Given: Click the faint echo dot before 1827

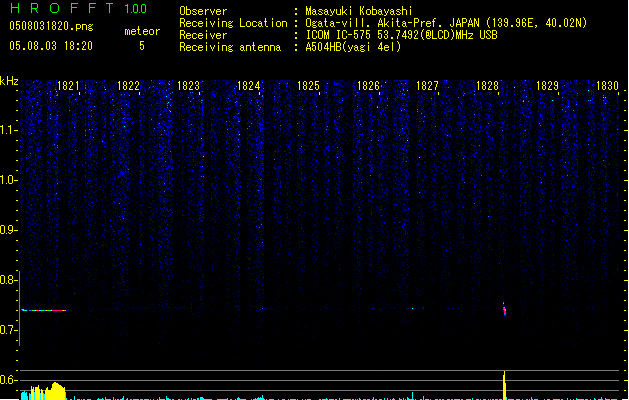Looking at the screenshot, I should click(412, 309).
